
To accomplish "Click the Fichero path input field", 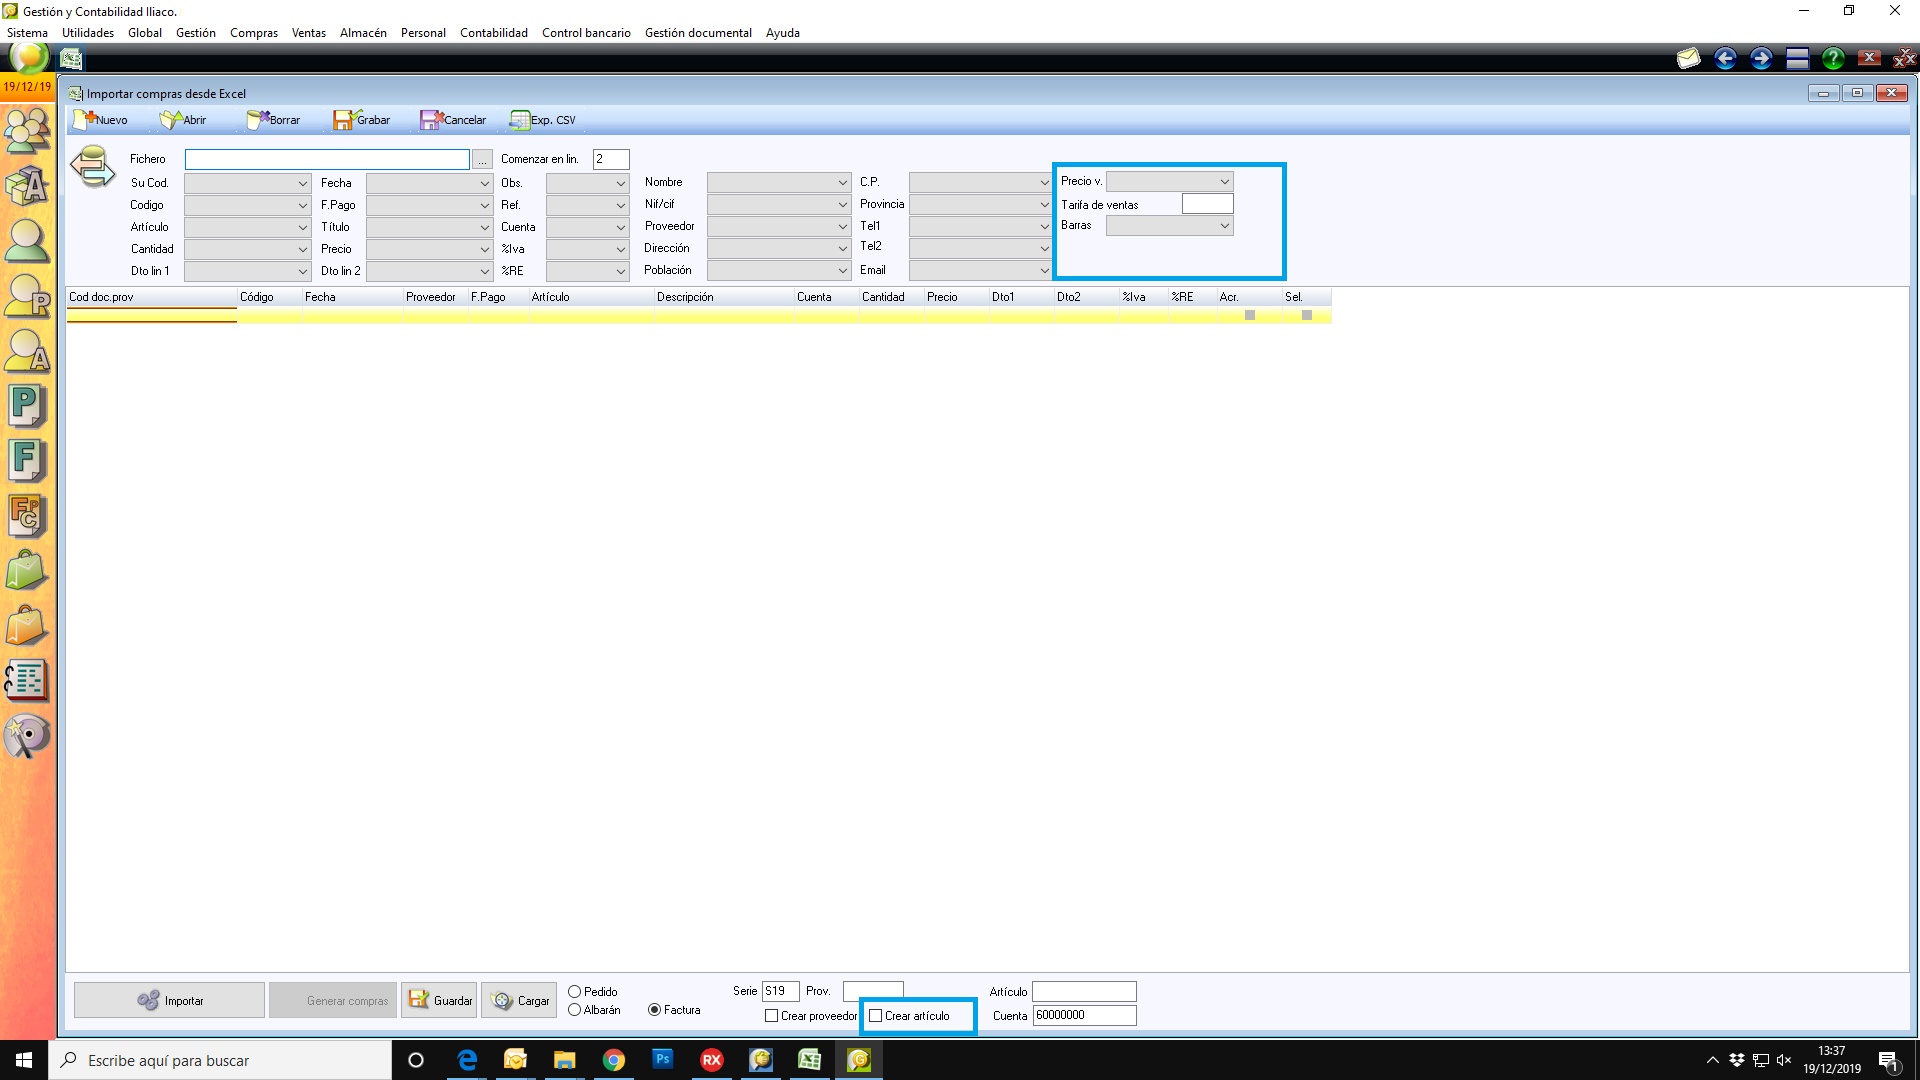I will click(x=327, y=160).
